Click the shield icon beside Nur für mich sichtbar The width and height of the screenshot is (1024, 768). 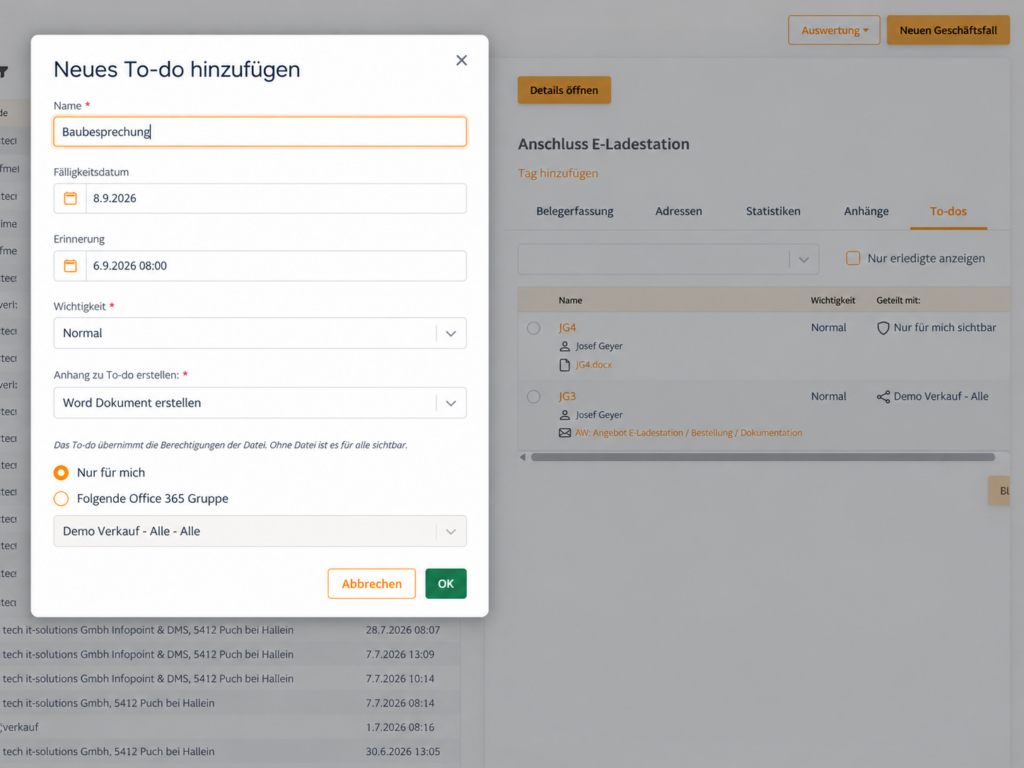(x=883, y=328)
